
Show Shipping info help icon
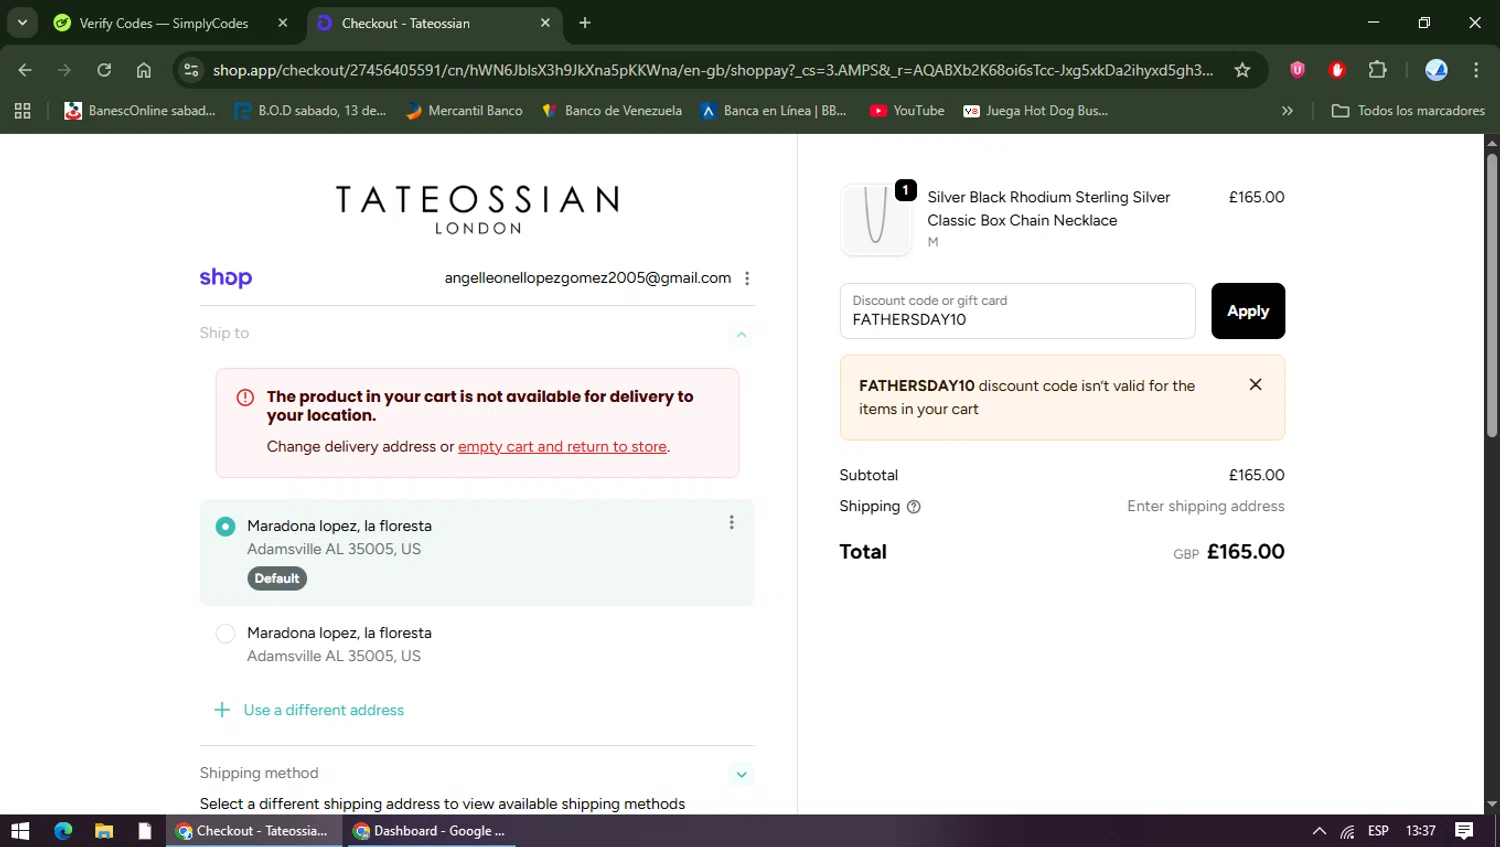point(913,507)
